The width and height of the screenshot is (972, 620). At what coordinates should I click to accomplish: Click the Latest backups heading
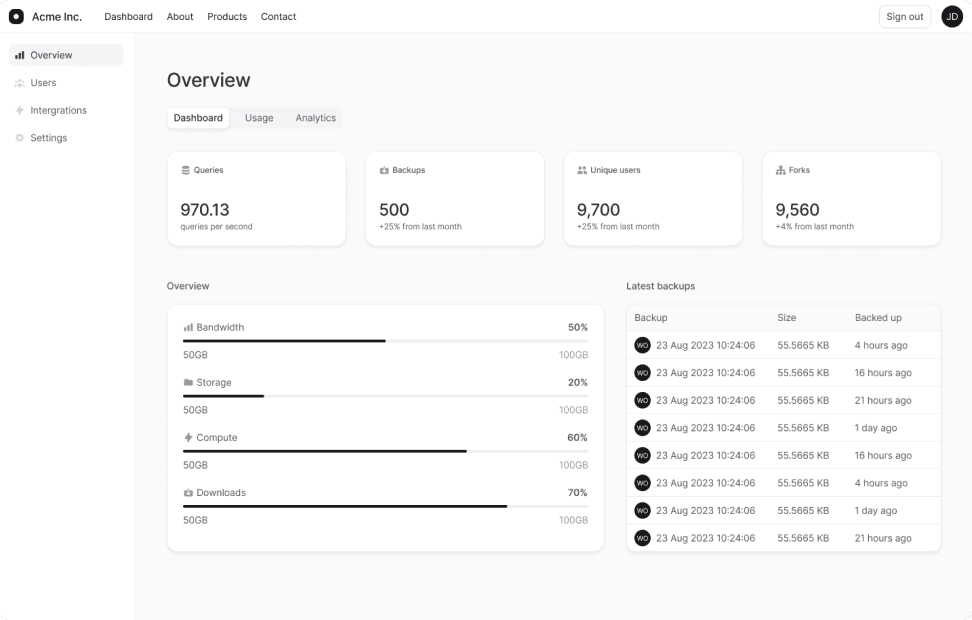point(660,286)
